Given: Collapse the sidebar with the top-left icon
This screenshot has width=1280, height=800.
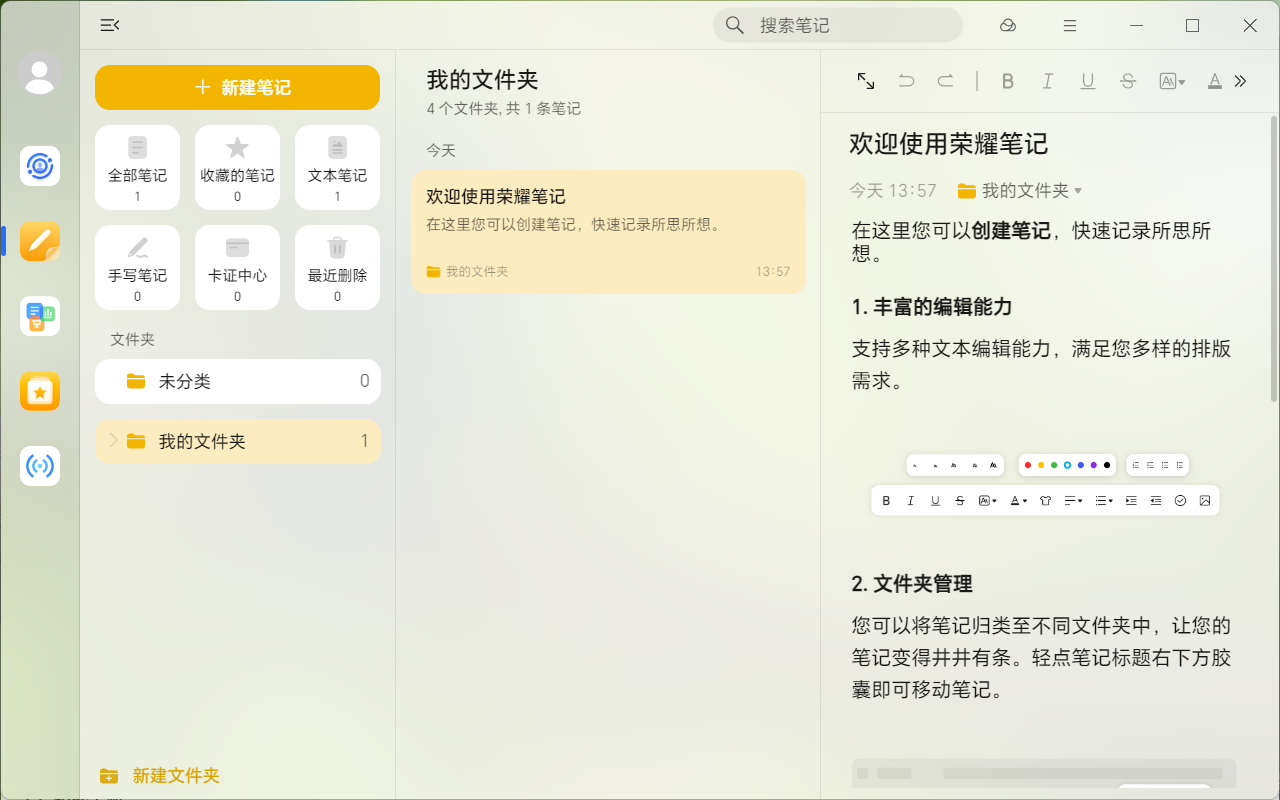Looking at the screenshot, I should [110, 26].
